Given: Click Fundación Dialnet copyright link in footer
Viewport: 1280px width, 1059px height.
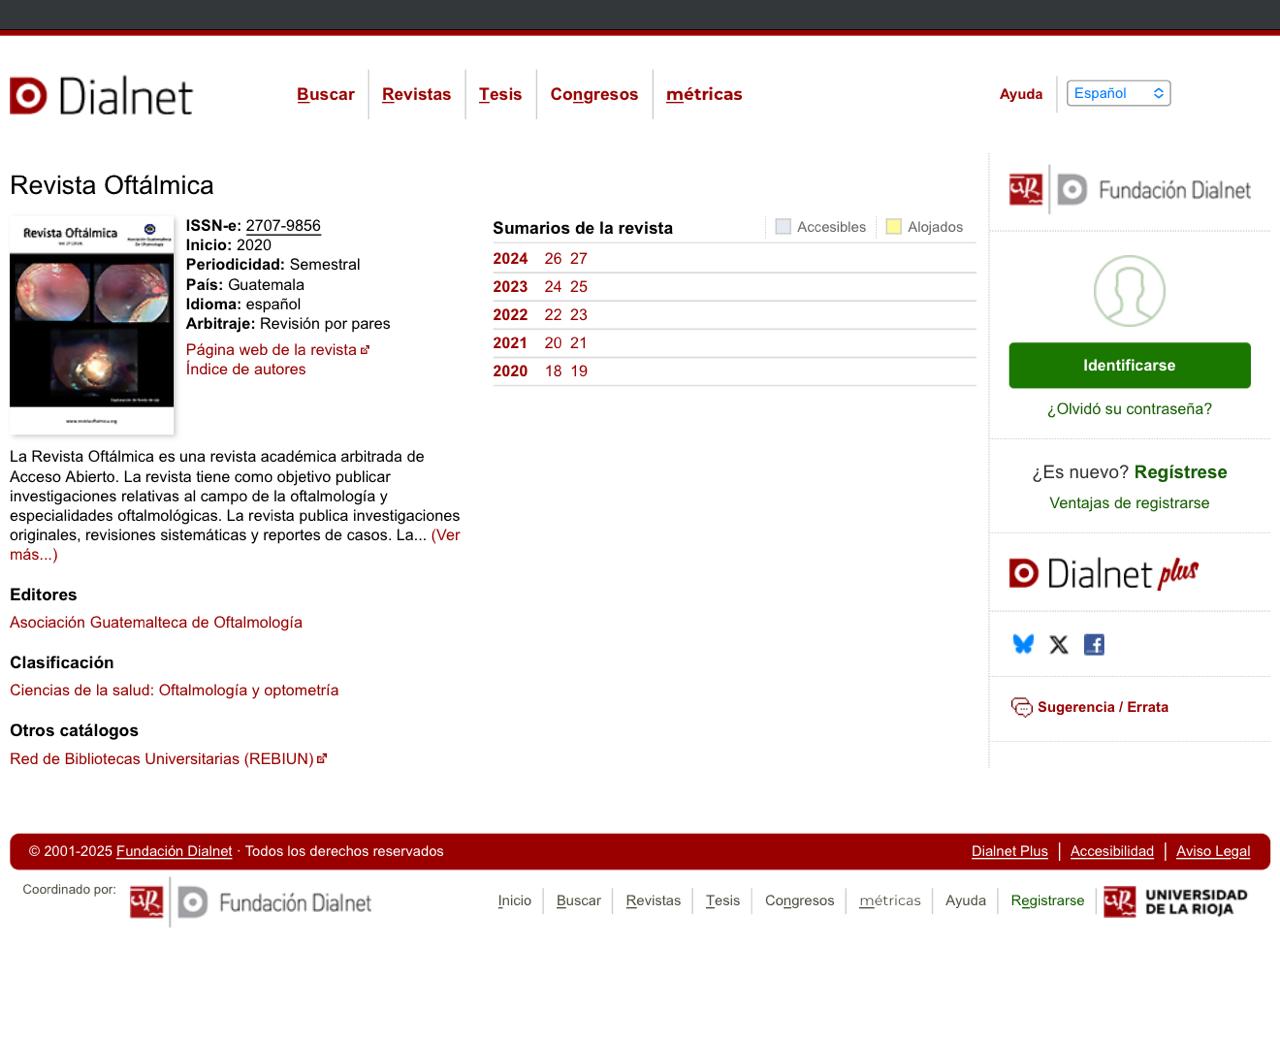Looking at the screenshot, I should [x=174, y=852].
